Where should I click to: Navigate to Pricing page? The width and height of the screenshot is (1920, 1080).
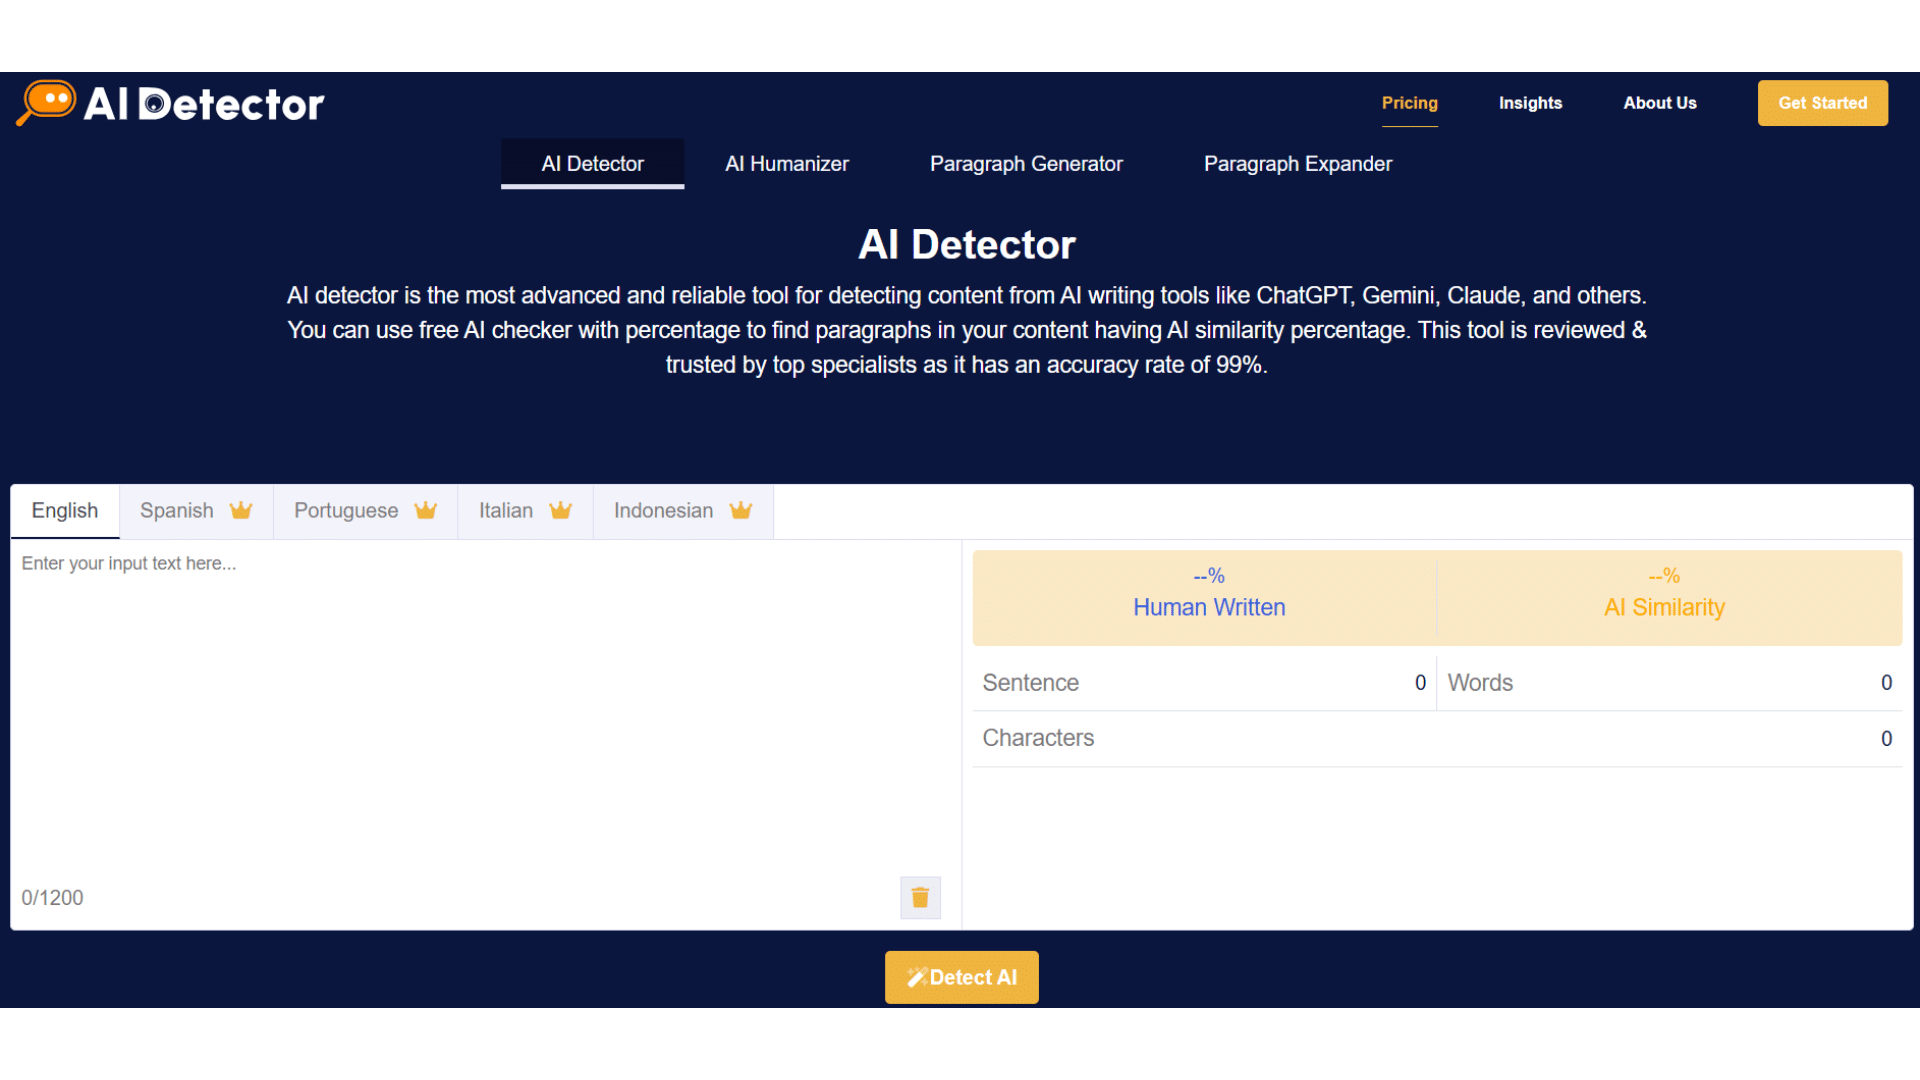1410,102
